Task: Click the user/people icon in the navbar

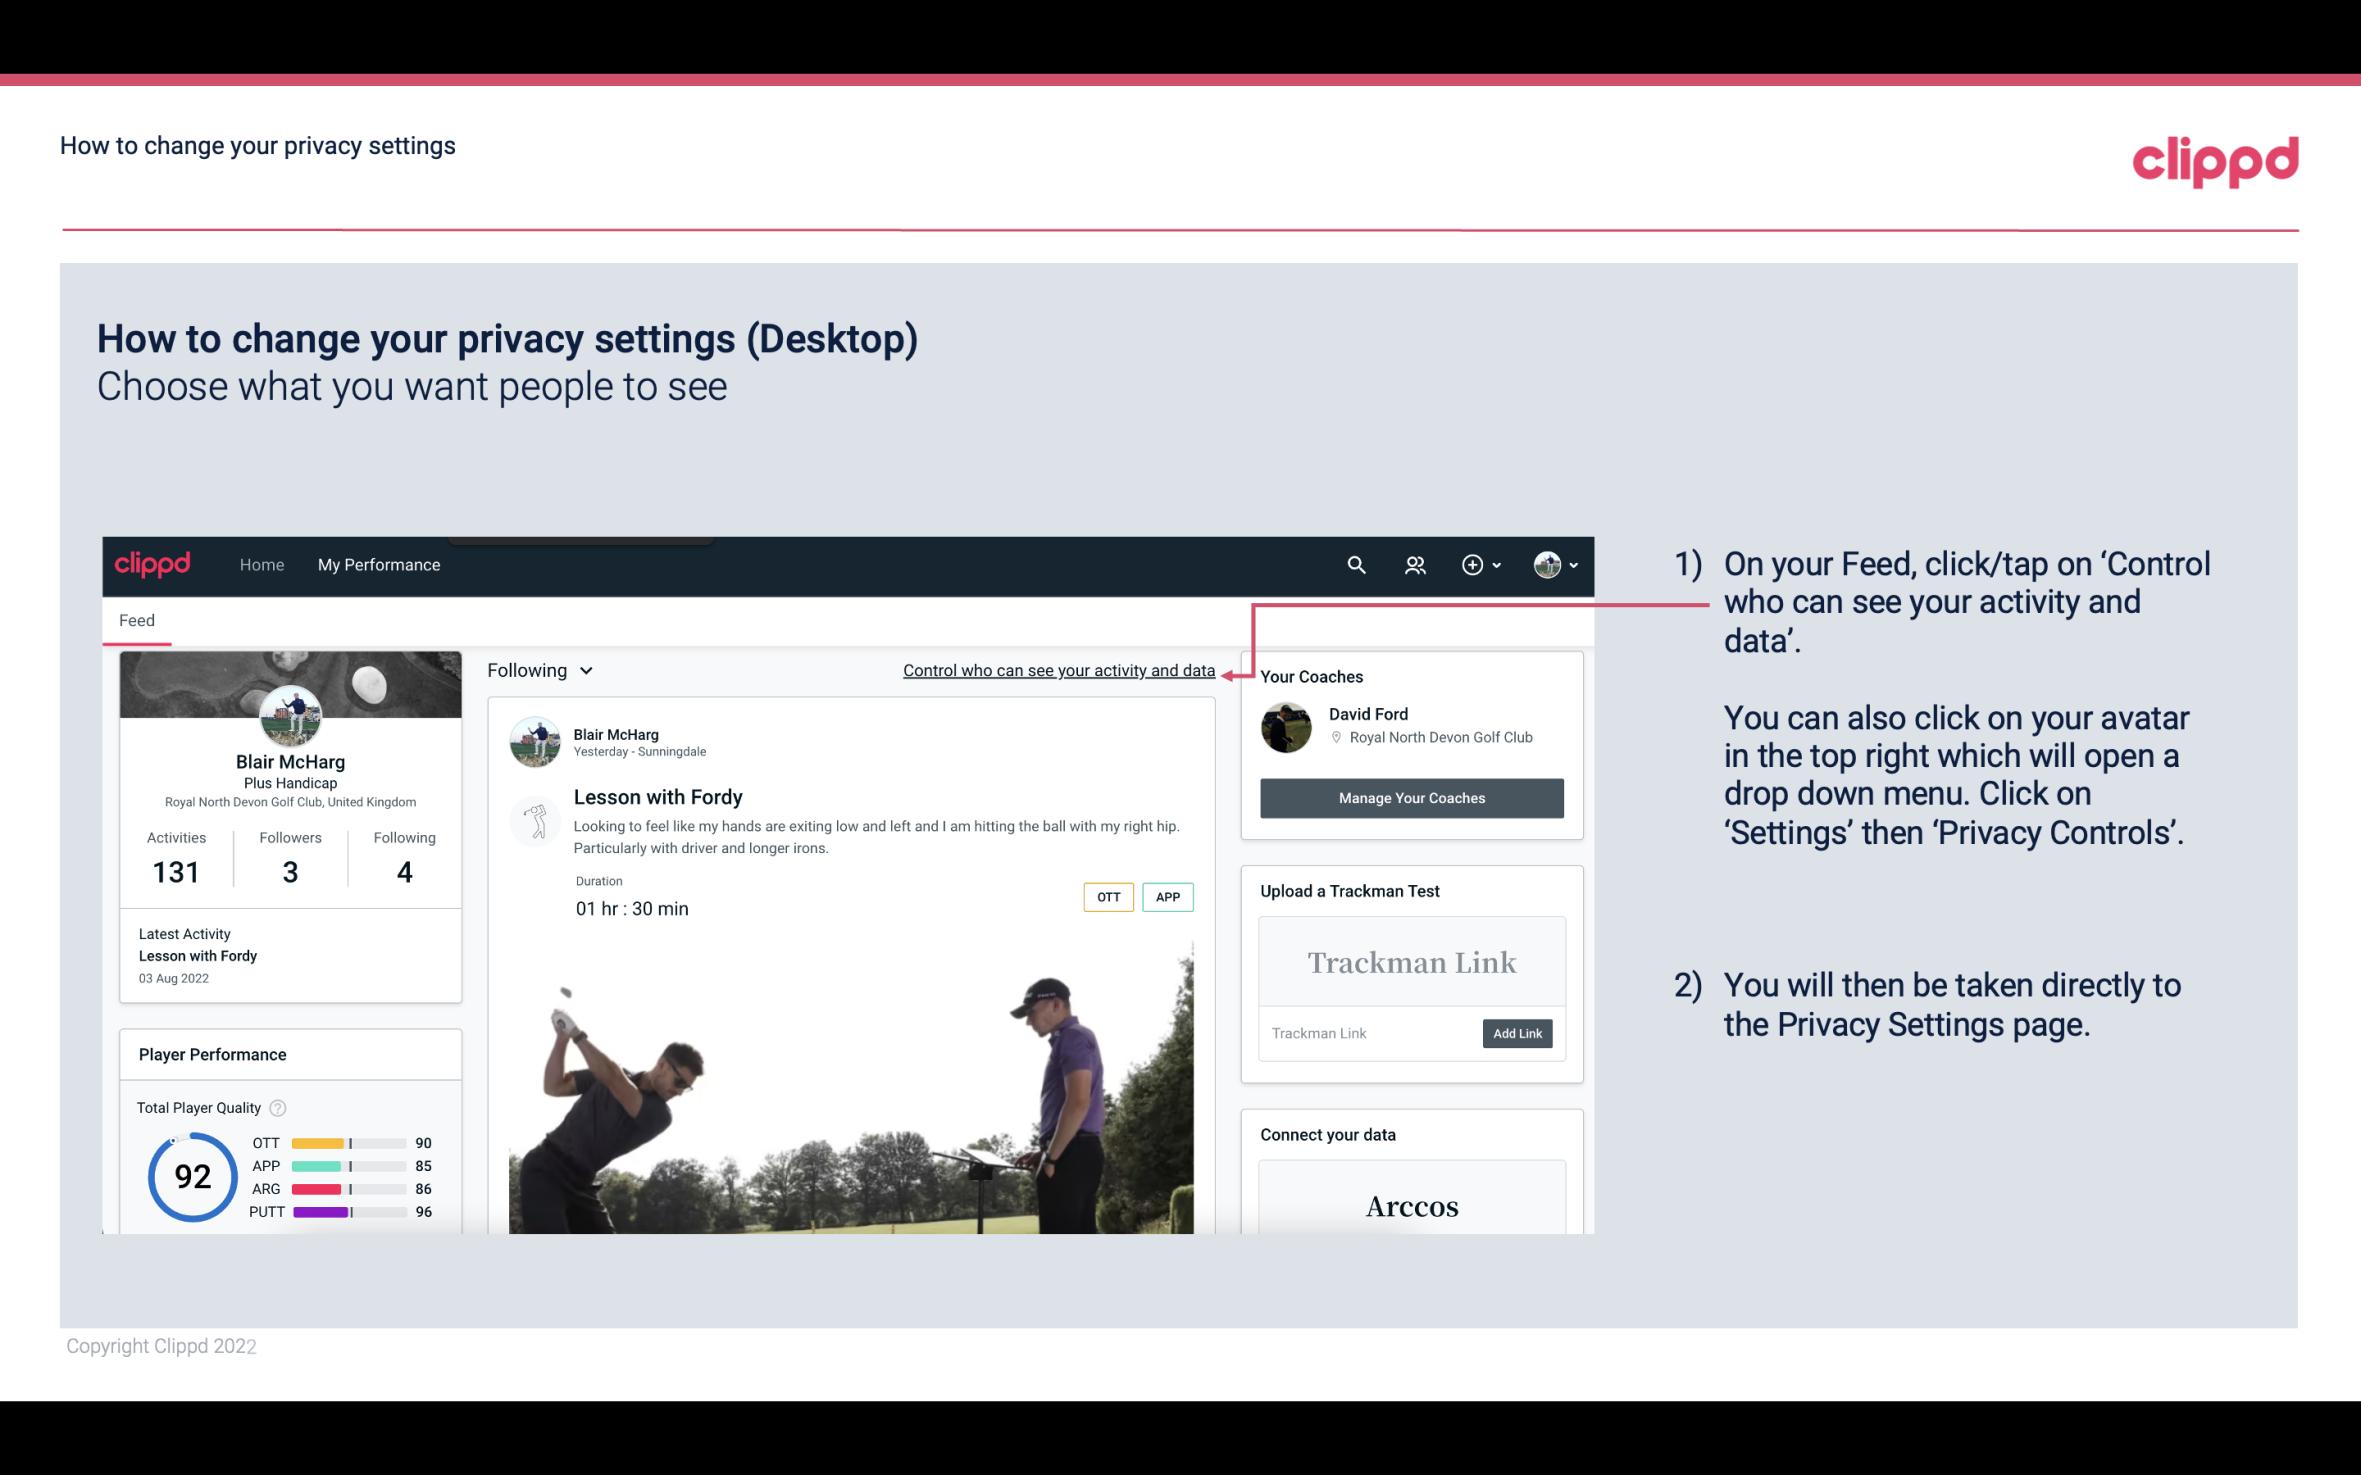Action: pos(1415,564)
